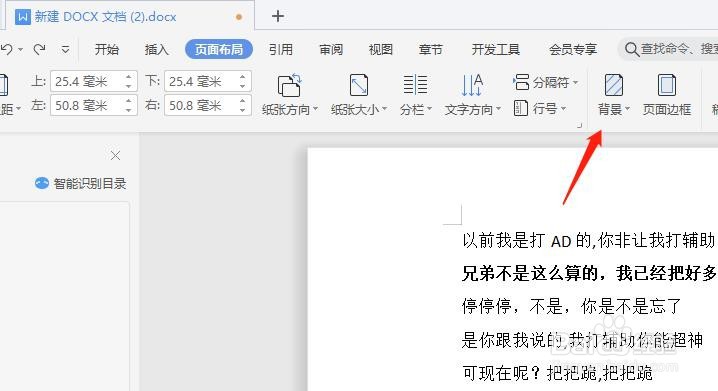Click the search magnifier icon
The width and height of the screenshot is (718, 391).
(x=631, y=49)
